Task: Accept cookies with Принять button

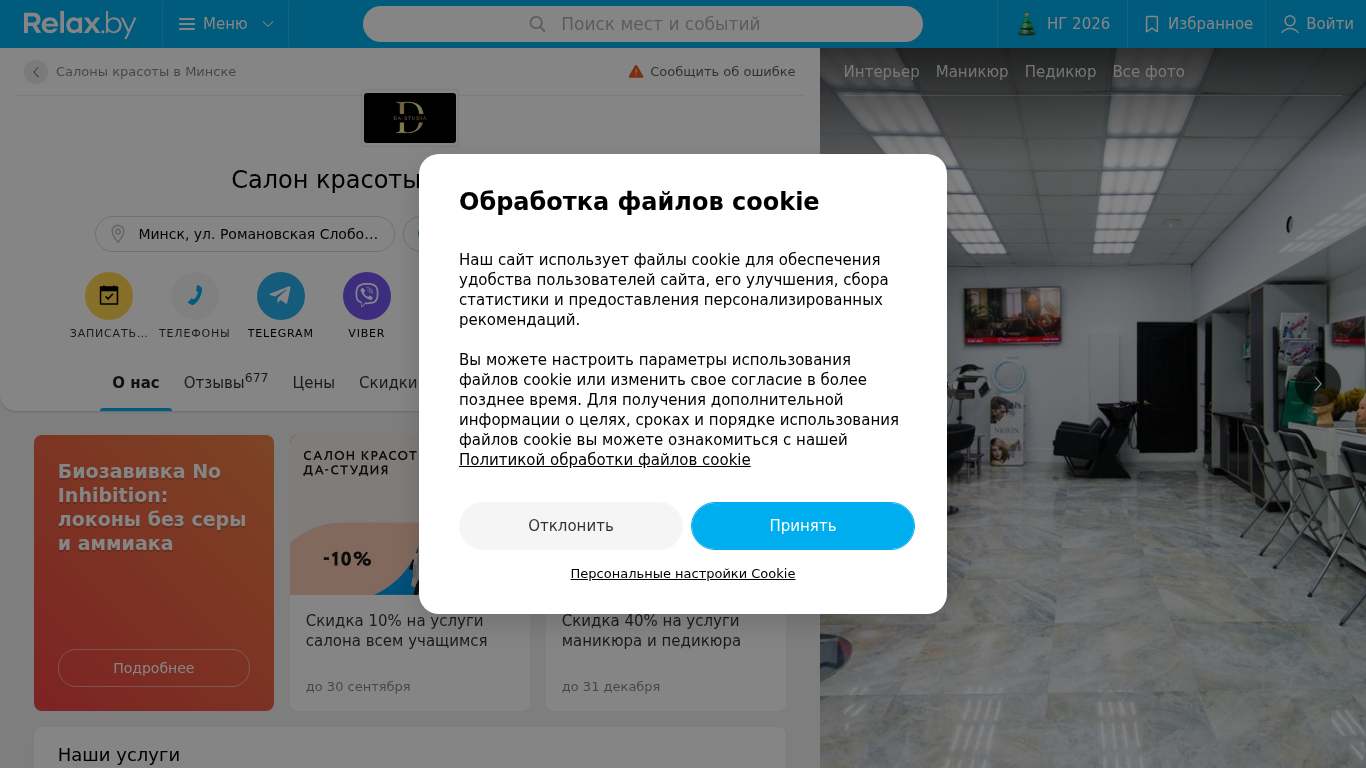Action: (x=803, y=526)
